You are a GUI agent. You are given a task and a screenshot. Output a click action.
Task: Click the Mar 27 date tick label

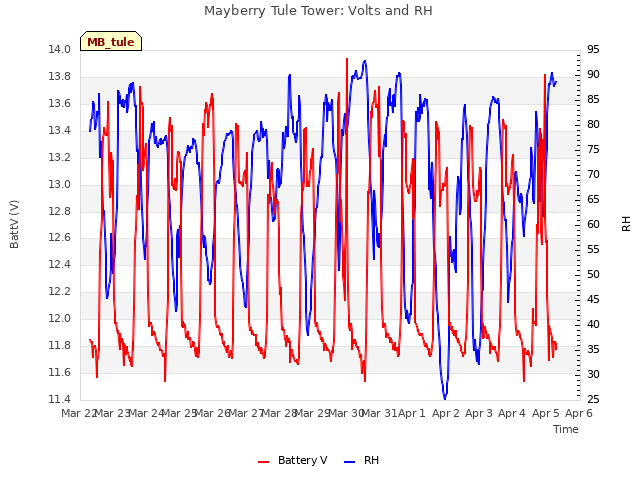(246, 413)
